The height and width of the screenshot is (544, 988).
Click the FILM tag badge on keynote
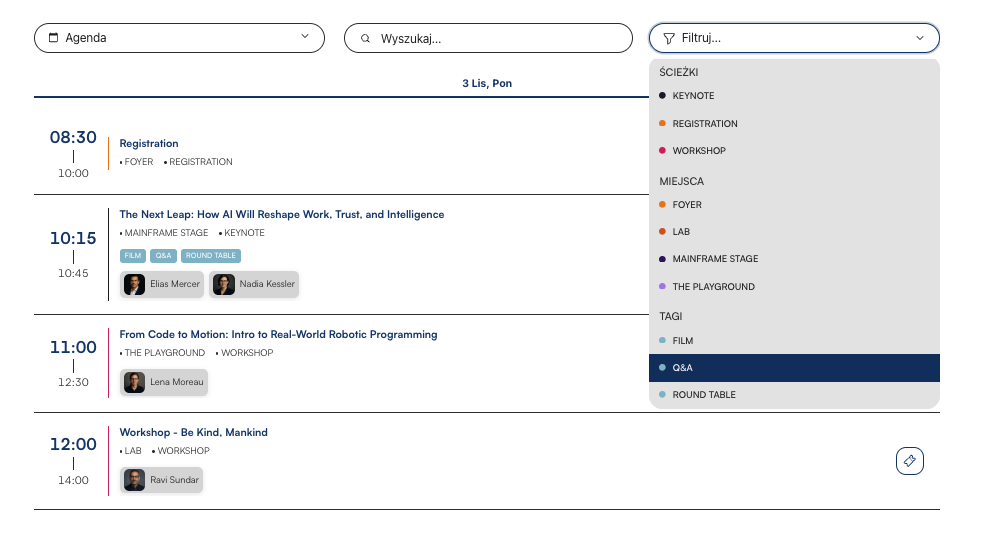coord(133,256)
